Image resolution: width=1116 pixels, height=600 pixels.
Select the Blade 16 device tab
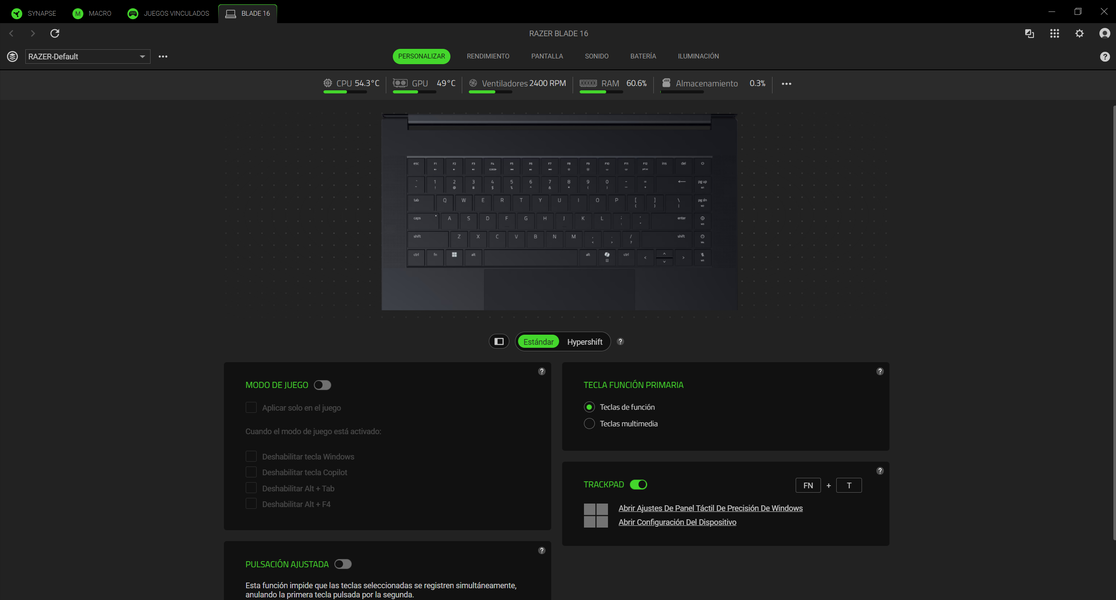coord(248,14)
